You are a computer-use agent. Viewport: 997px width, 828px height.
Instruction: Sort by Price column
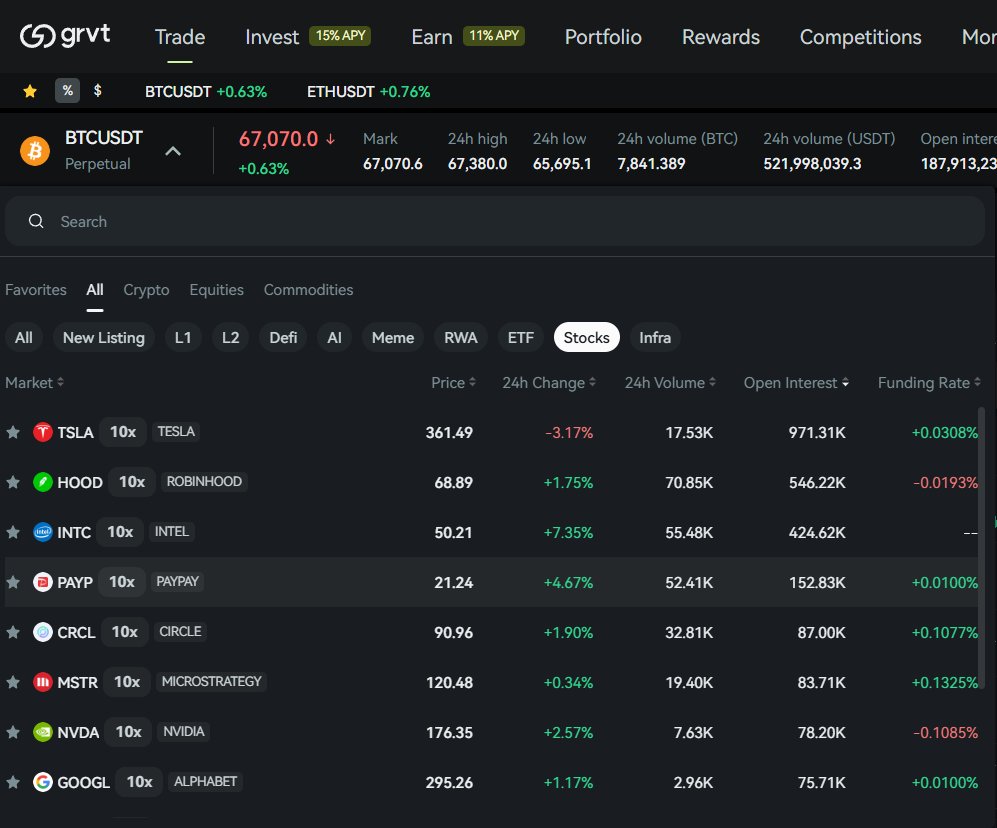(x=453, y=383)
